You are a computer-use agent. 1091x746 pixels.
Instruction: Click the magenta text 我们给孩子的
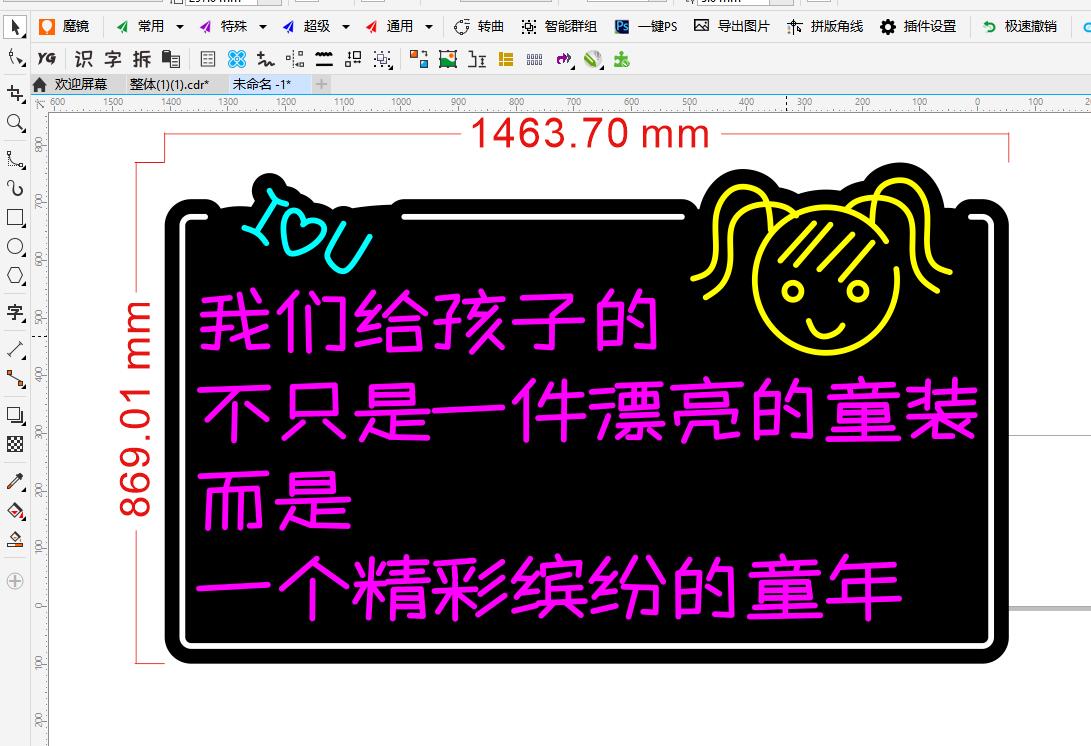[x=428, y=322]
